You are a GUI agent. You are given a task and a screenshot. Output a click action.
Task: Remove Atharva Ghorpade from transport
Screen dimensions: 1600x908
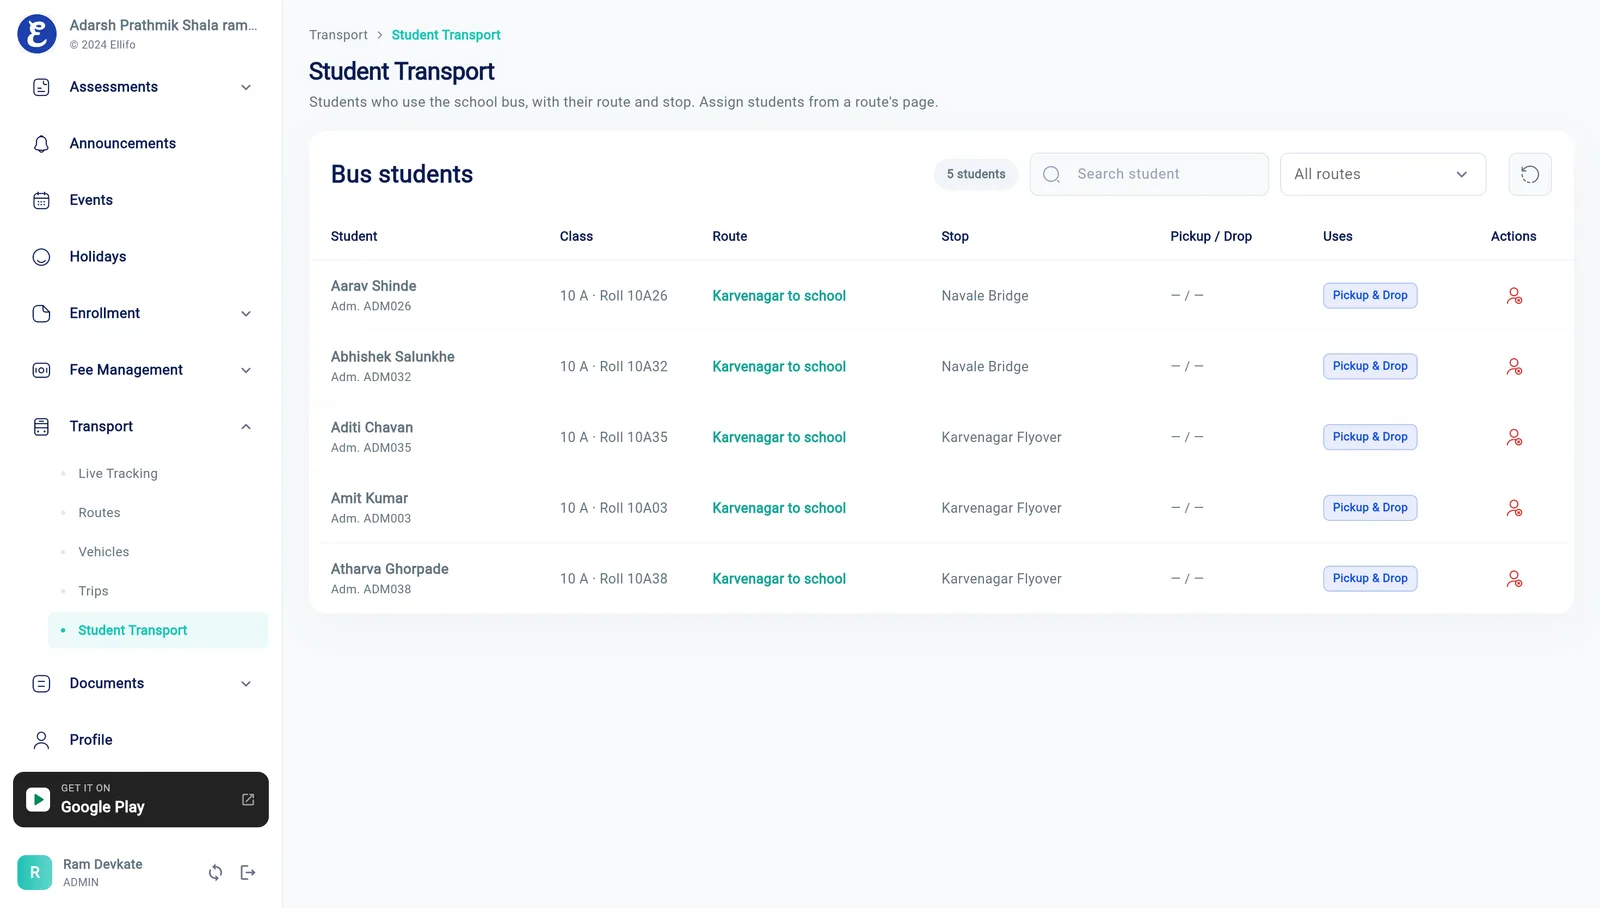pyautogui.click(x=1514, y=579)
